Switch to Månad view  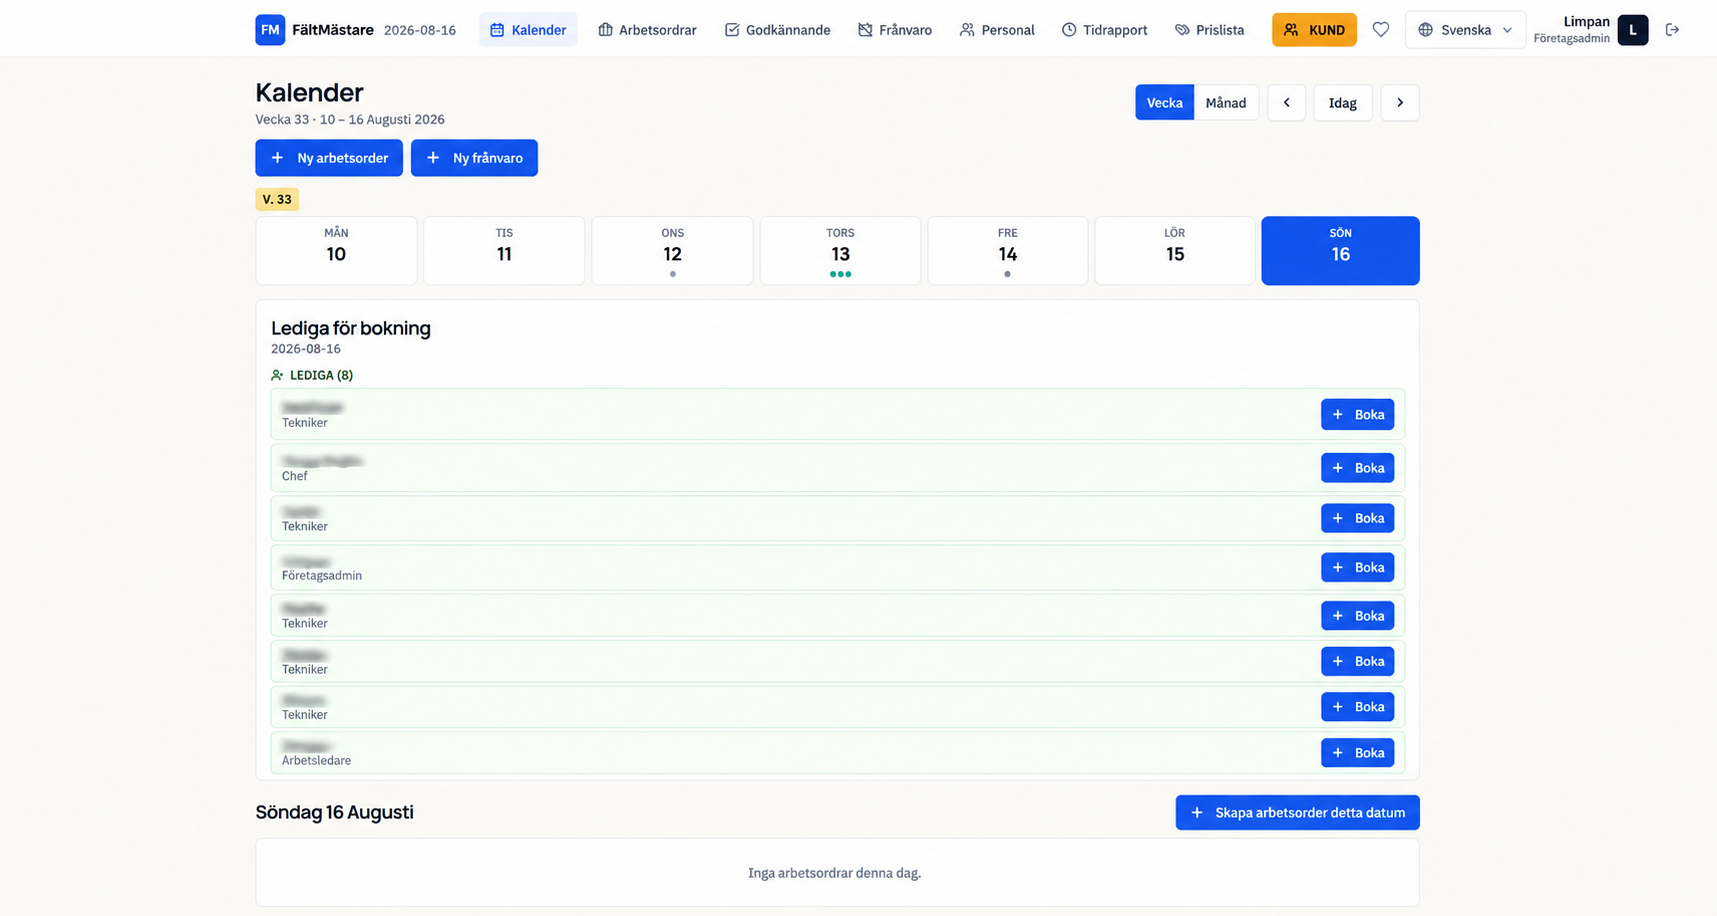[1226, 103]
